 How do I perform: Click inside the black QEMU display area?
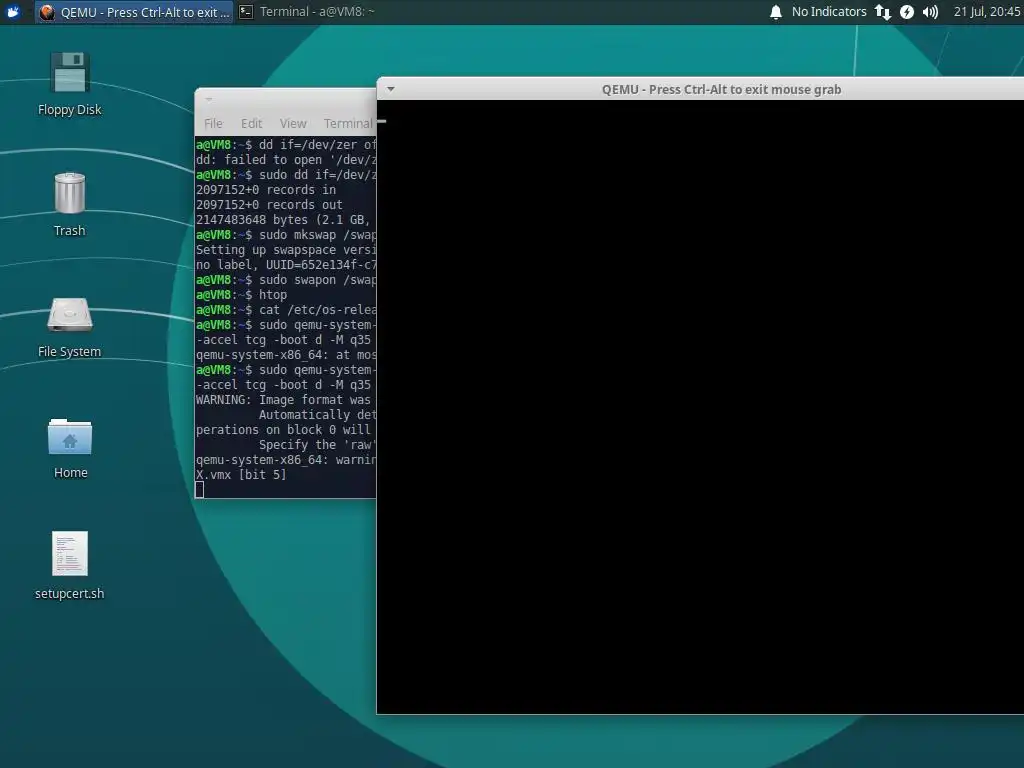(700, 407)
